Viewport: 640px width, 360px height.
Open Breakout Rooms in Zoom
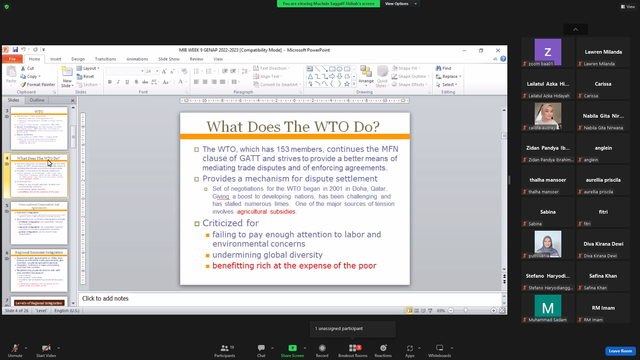(x=353, y=350)
